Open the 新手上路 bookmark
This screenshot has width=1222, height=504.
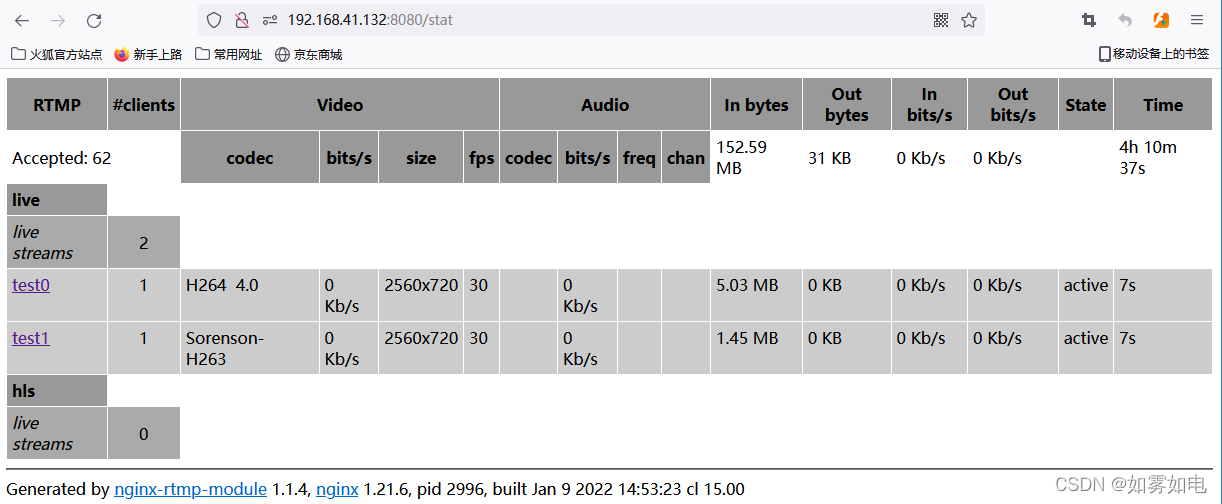(148, 54)
